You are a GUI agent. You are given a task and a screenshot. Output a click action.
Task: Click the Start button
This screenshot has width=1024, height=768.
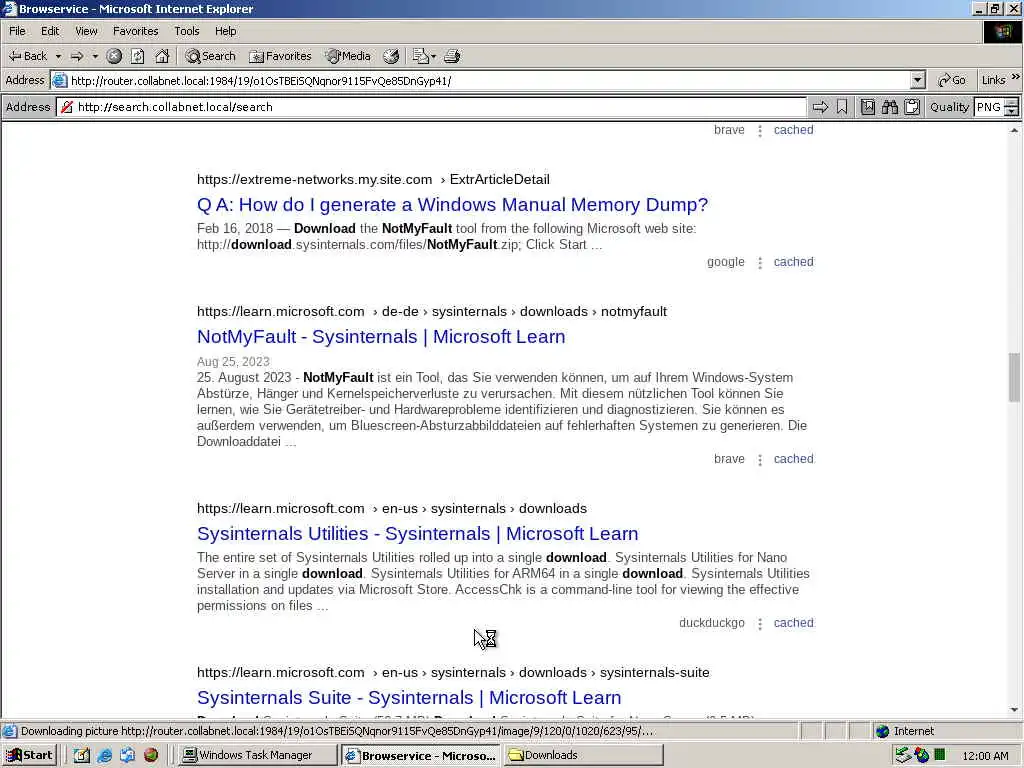29,755
